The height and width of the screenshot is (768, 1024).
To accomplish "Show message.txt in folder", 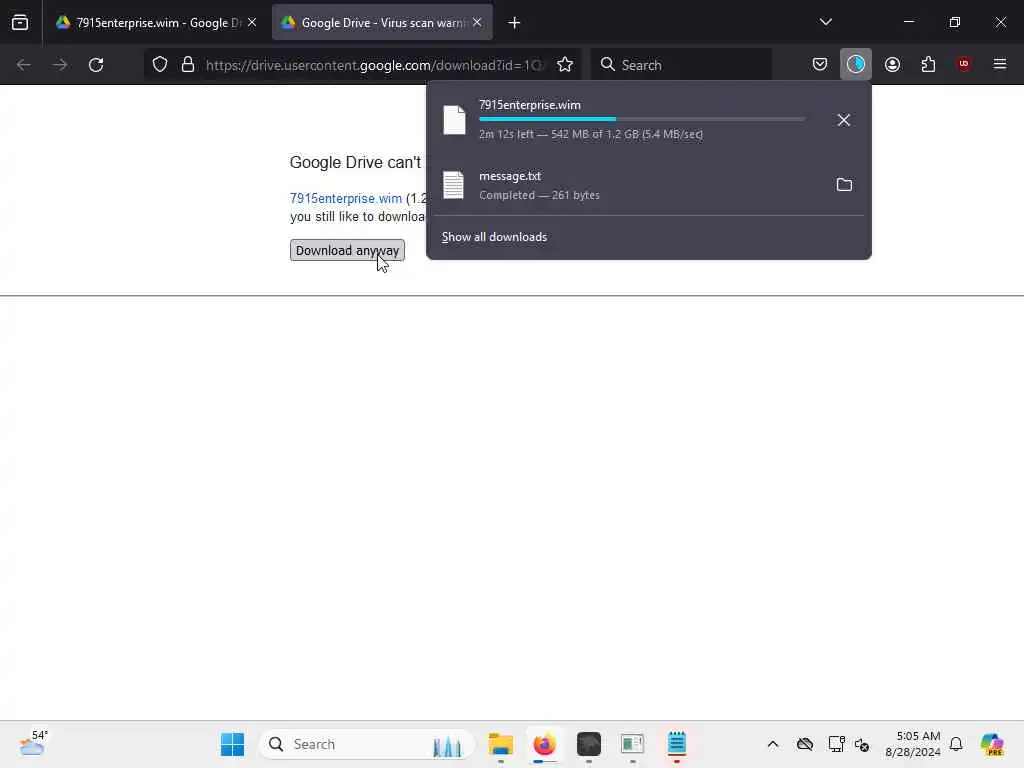I will [x=844, y=185].
